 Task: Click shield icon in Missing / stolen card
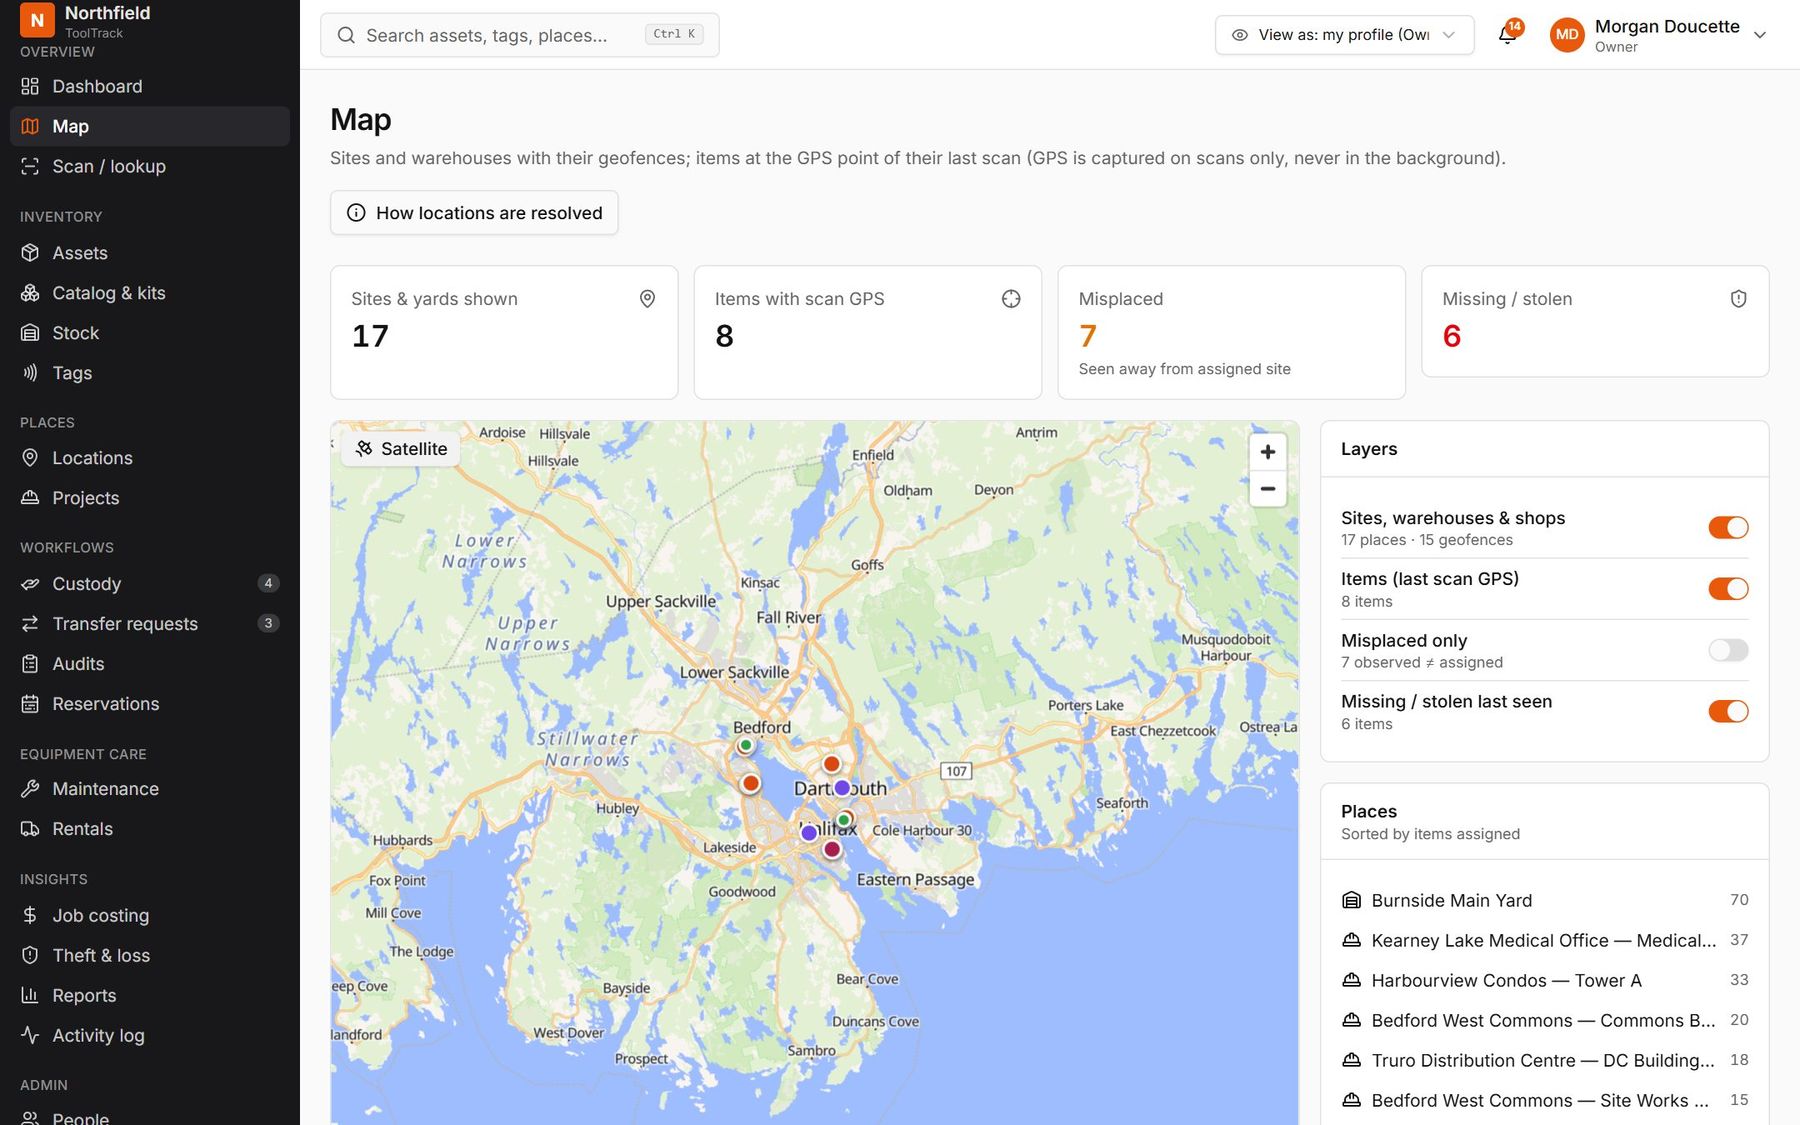(x=1738, y=299)
